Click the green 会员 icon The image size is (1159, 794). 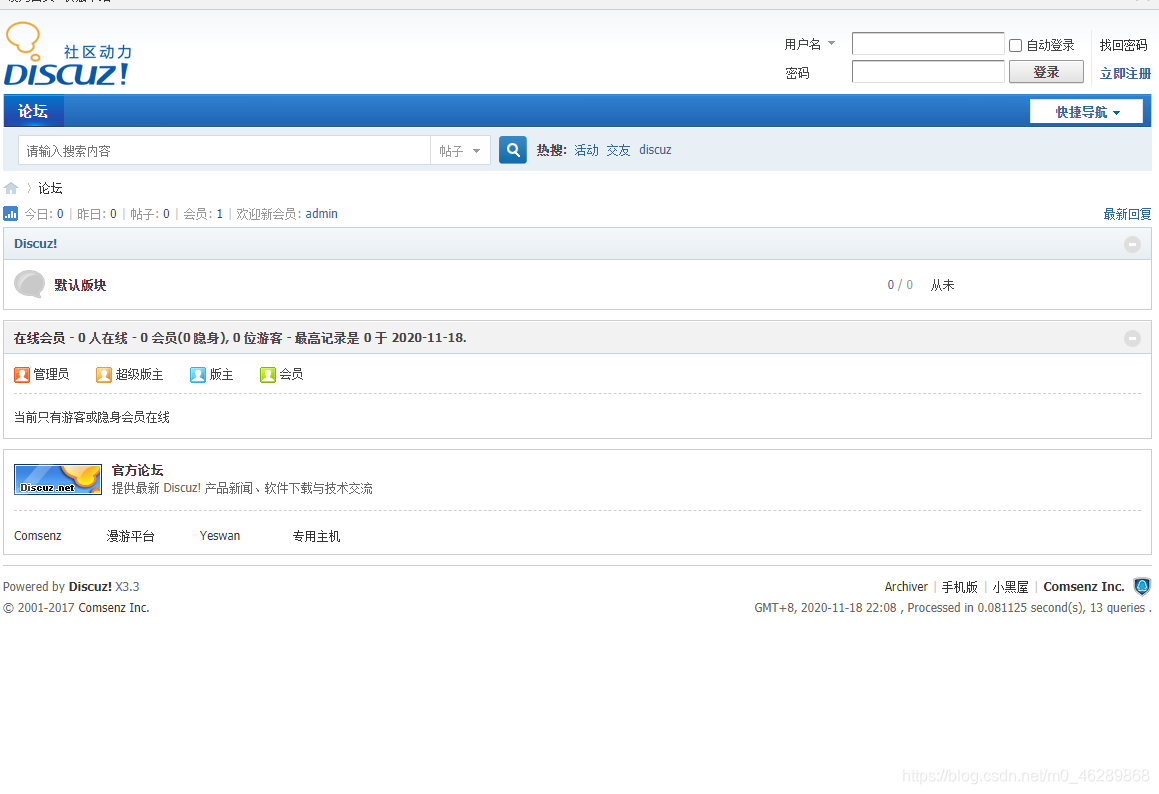[x=268, y=375]
